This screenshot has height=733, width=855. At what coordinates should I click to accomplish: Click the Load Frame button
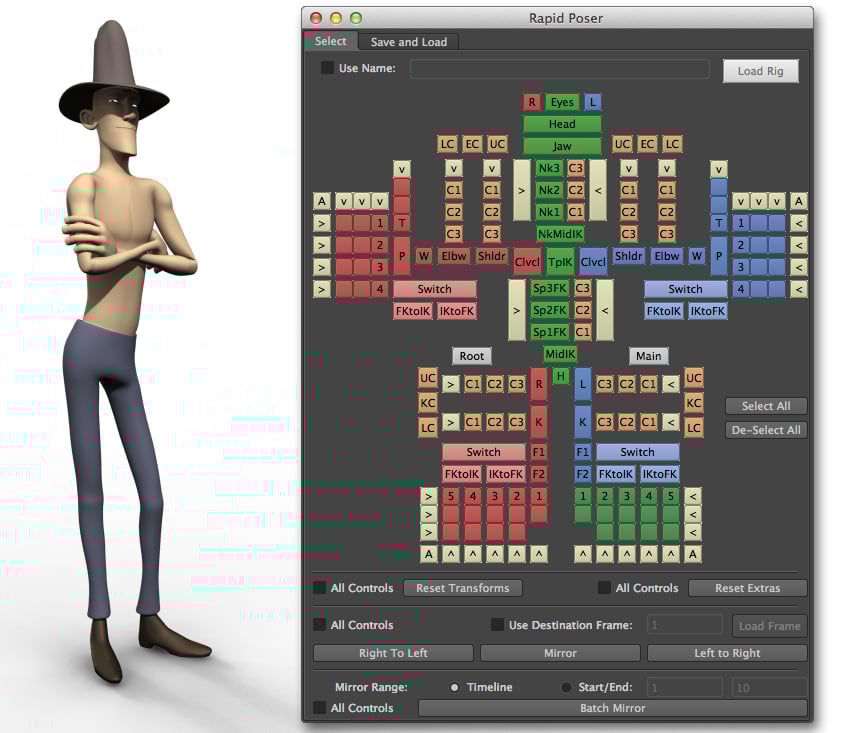(769, 626)
